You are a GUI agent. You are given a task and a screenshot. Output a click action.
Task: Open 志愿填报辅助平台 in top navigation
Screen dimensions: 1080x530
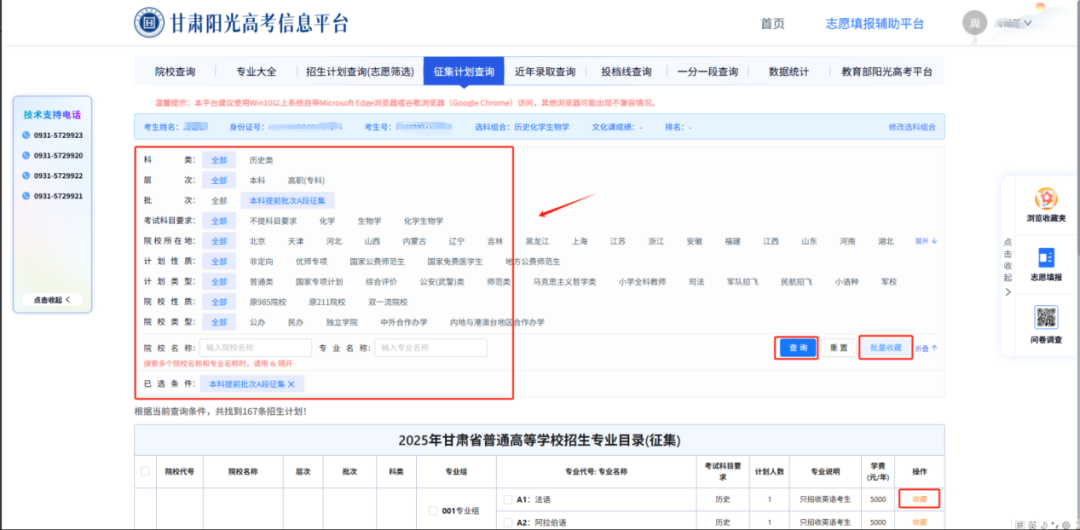(875, 23)
